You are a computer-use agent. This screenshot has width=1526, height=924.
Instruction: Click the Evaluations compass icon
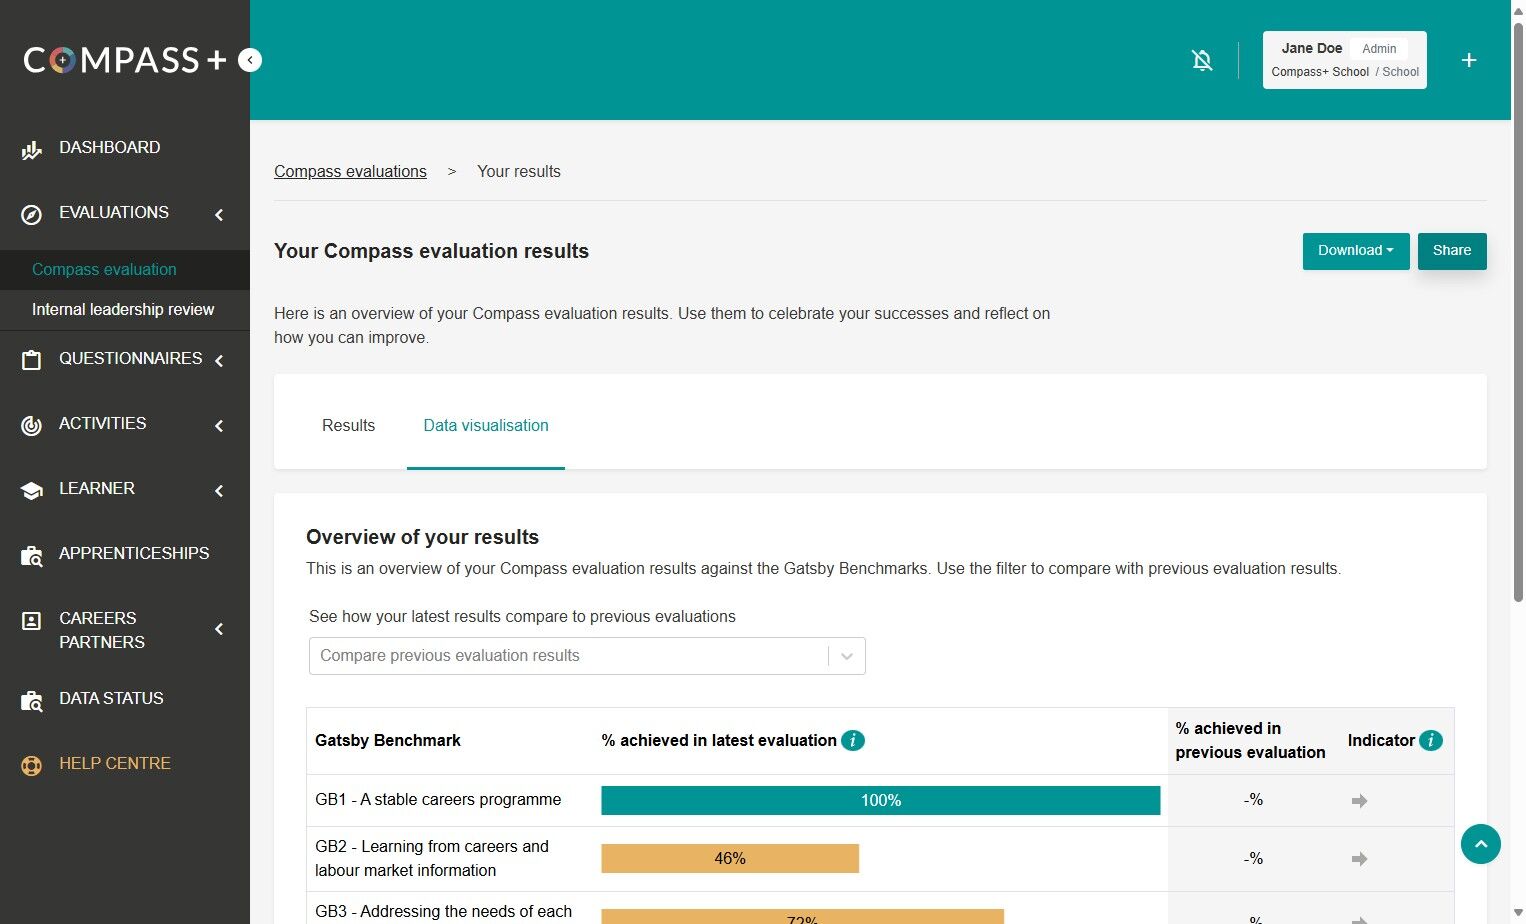[x=32, y=214]
